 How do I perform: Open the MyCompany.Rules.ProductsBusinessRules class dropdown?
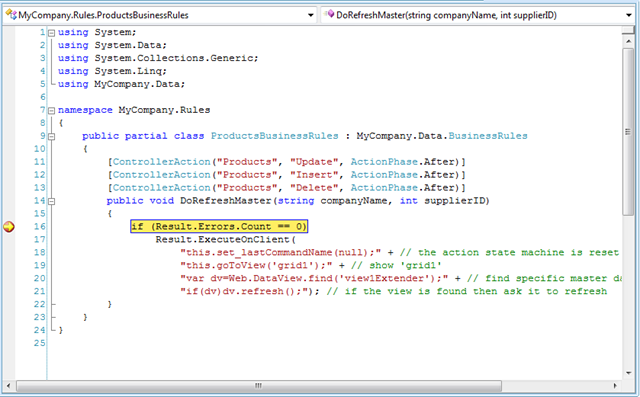point(311,16)
